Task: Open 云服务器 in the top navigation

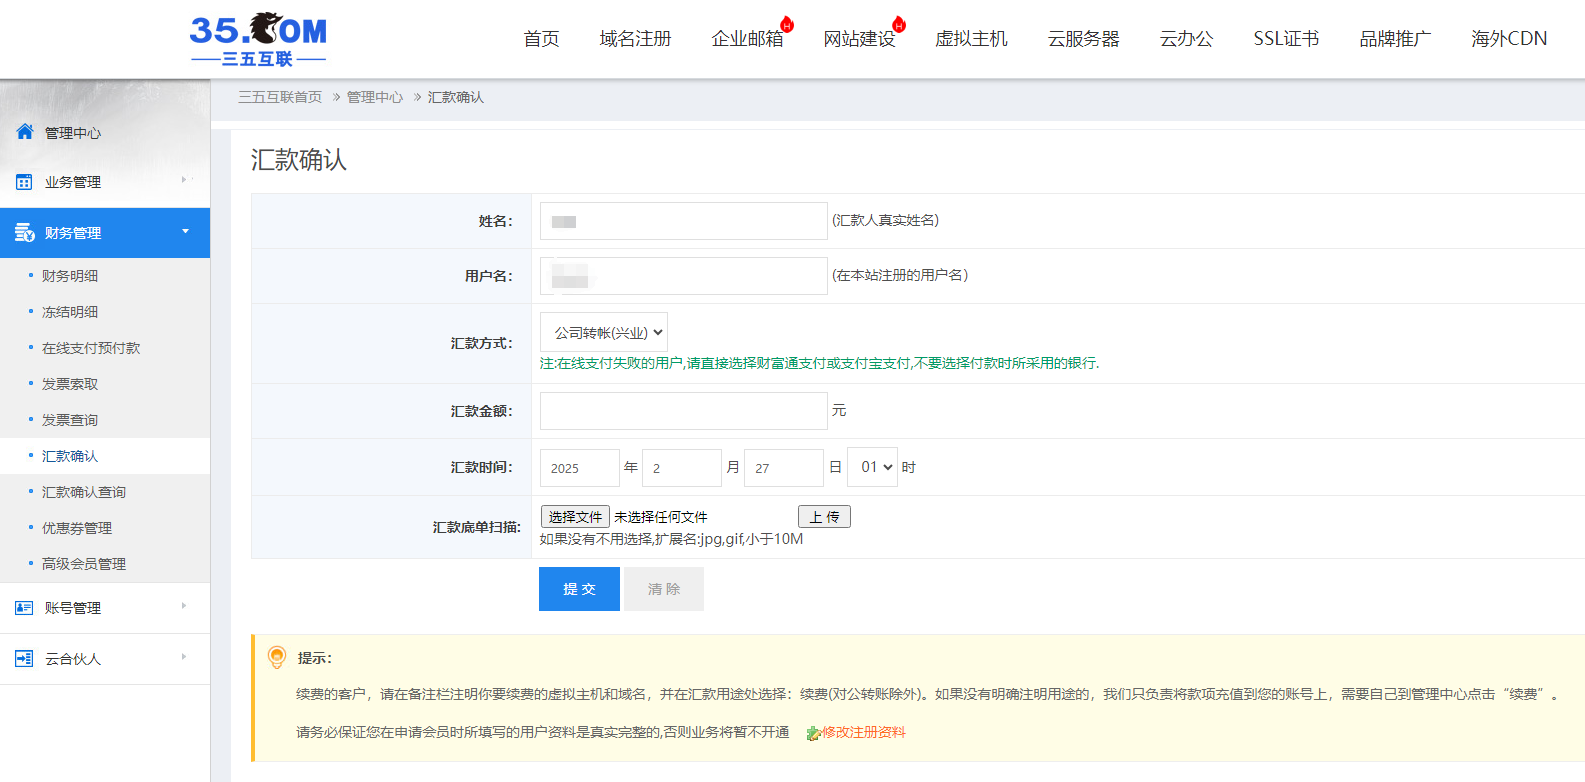Action: [1083, 39]
